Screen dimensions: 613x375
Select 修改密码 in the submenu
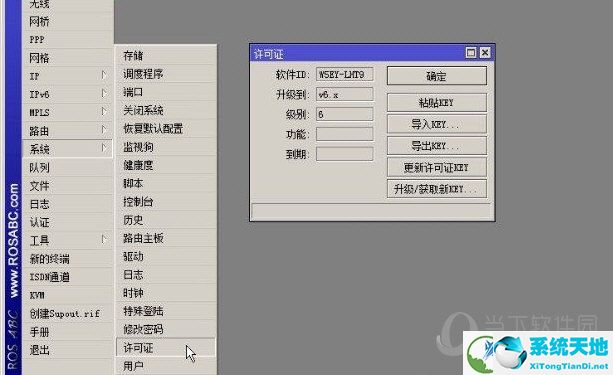166,329
